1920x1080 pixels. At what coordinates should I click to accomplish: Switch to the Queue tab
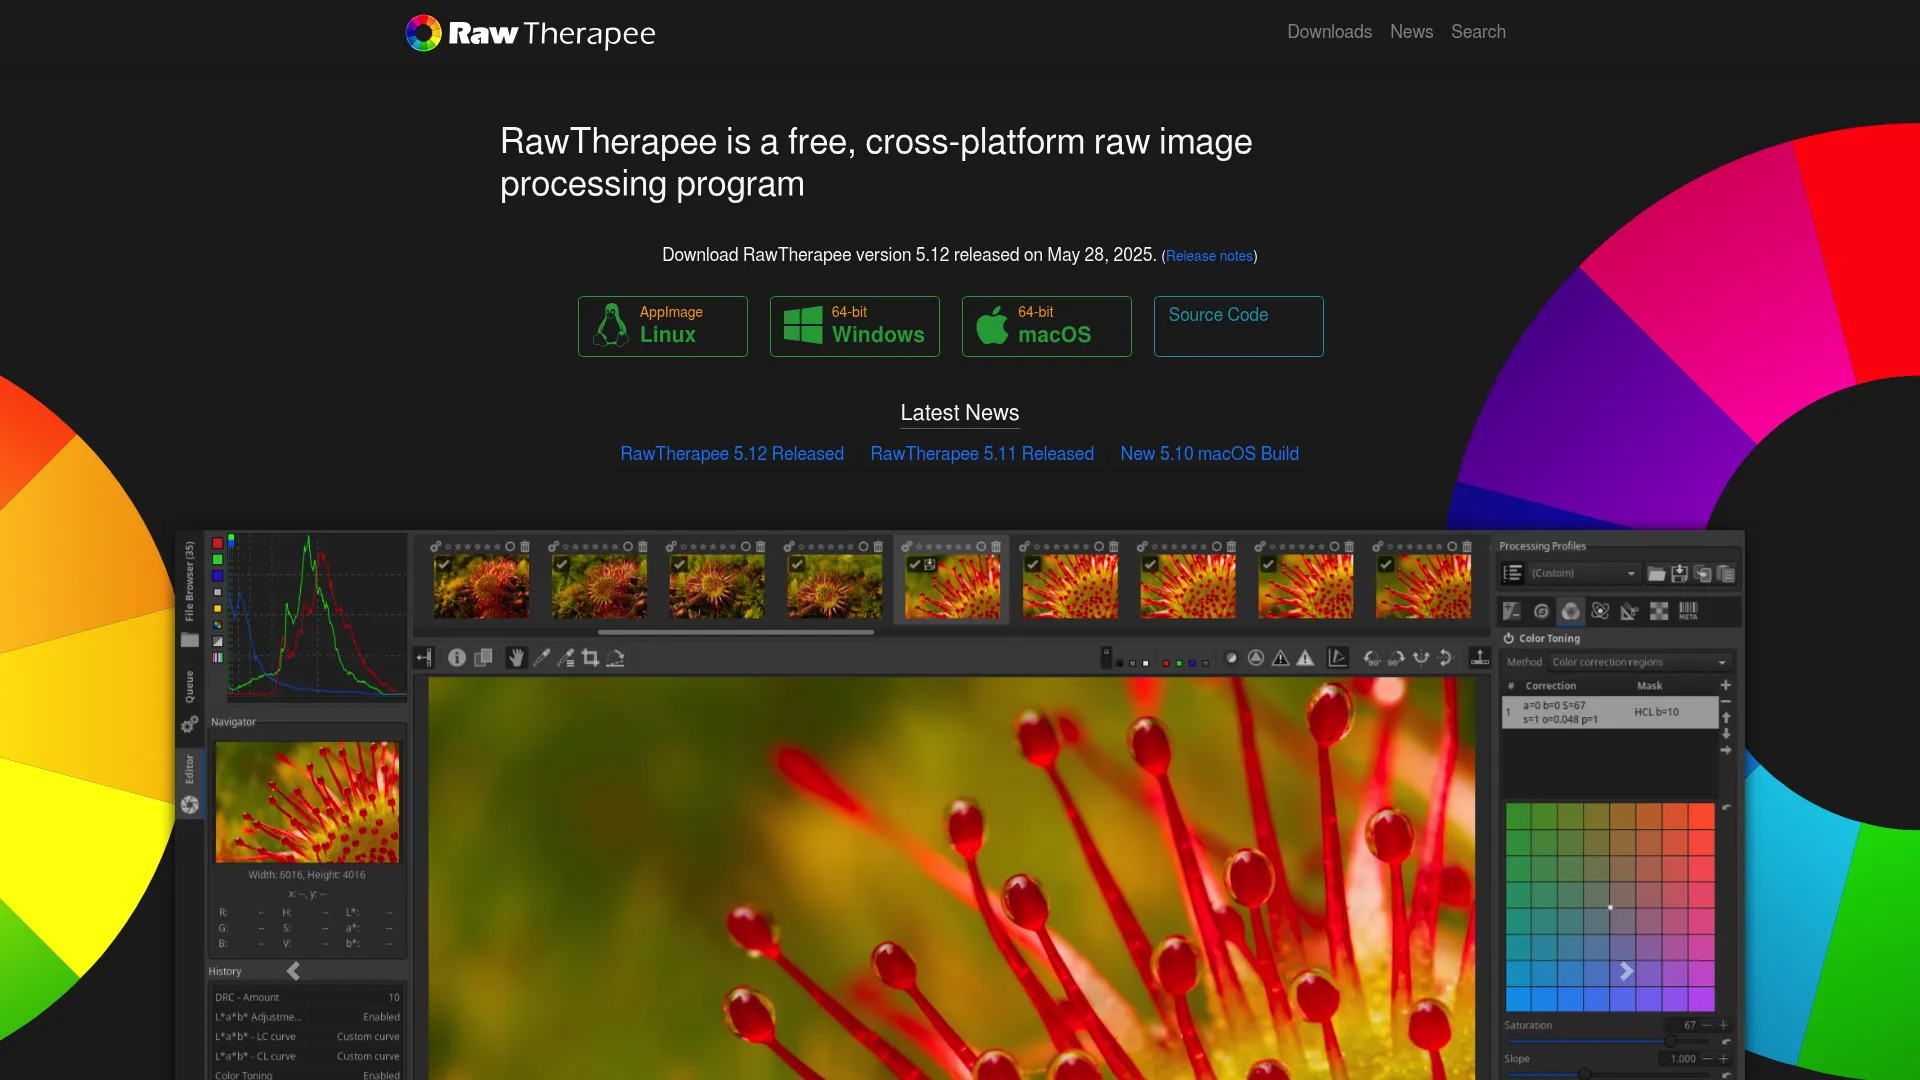tap(189, 702)
